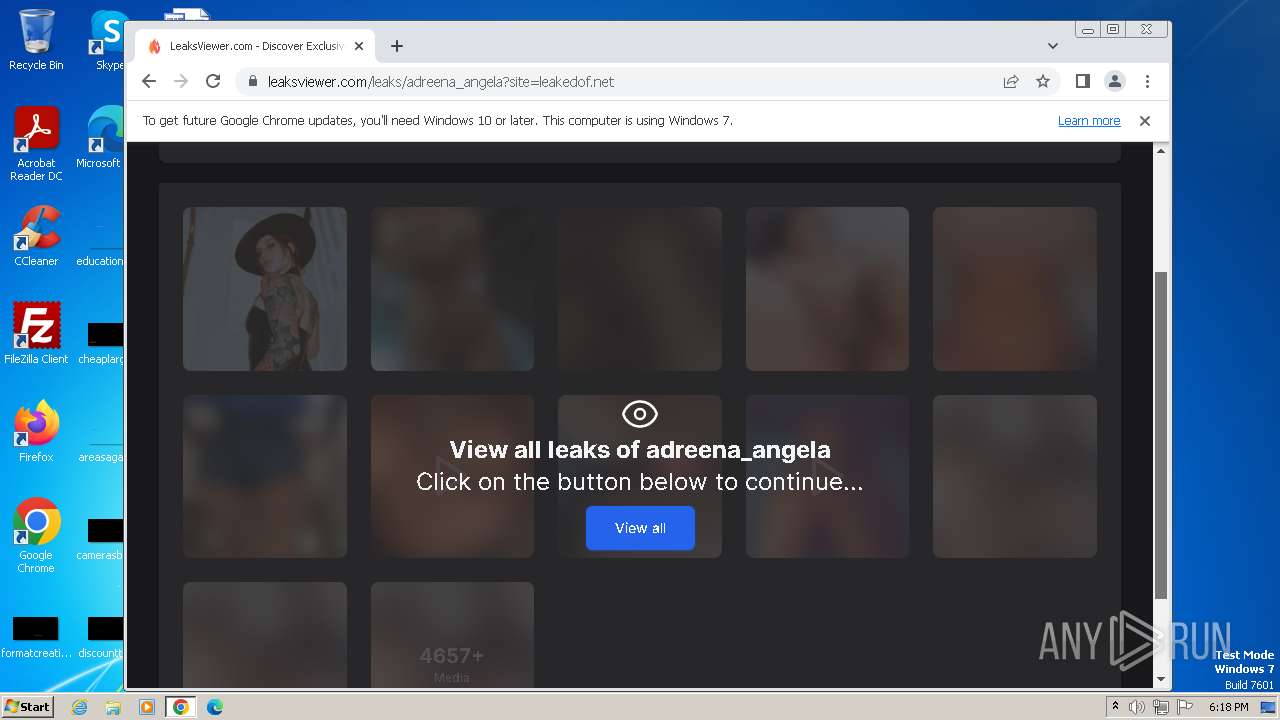The height and width of the screenshot is (720, 1280).
Task: Select the Chrome taskbar icon
Action: [x=180, y=707]
